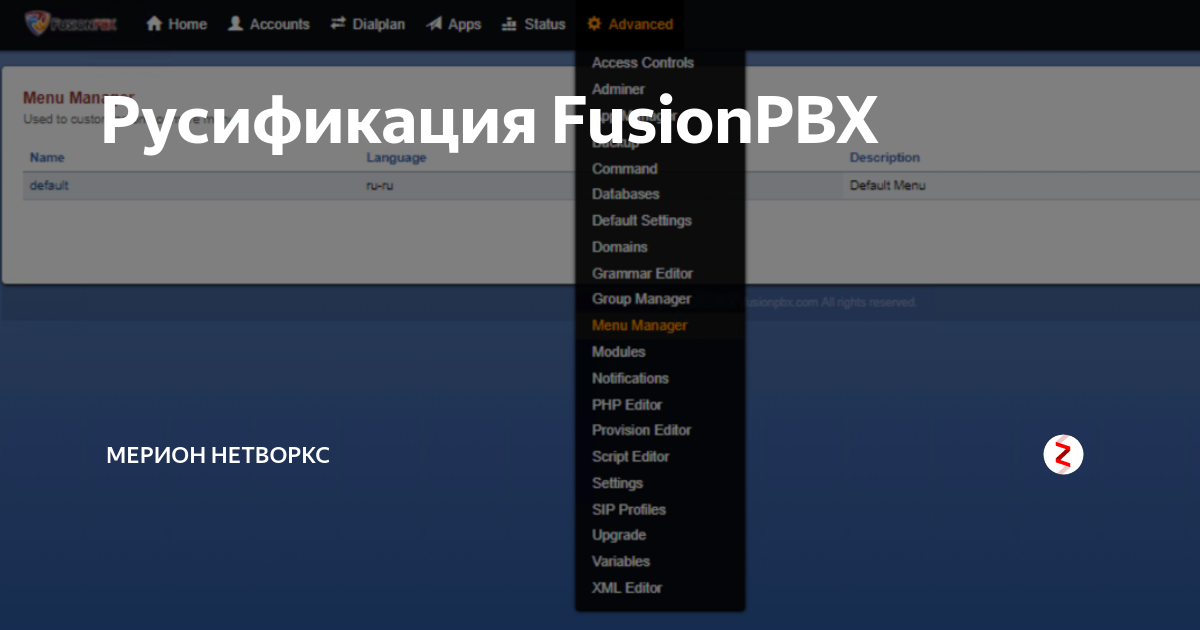Select Upgrade from the menu
Screen dimensions: 1200x630
point(618,535)
